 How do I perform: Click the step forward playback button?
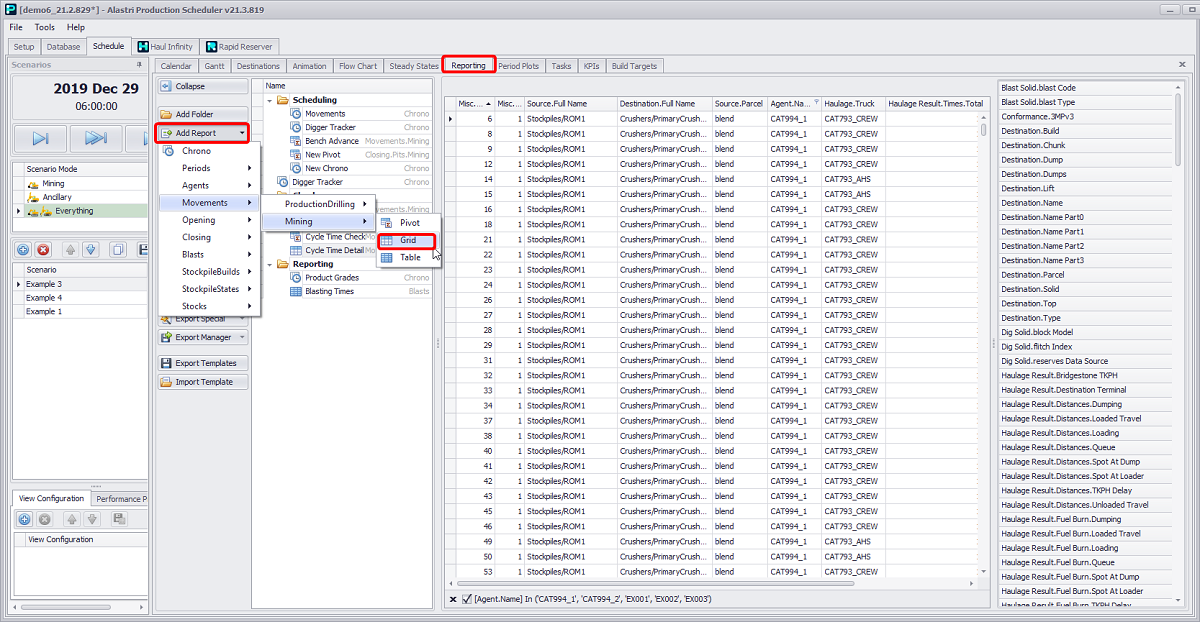click(40, 138)
